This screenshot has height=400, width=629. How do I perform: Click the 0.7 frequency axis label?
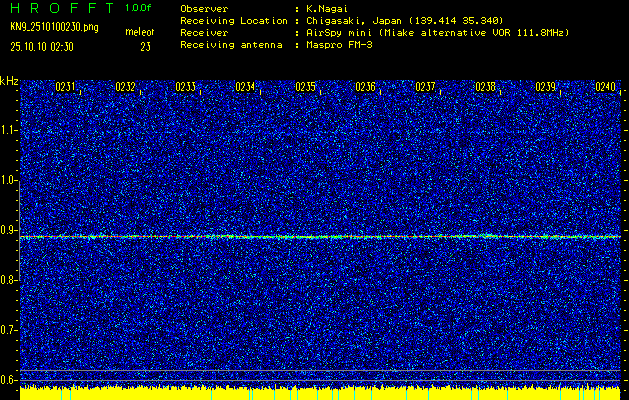[x=9, y=329]
